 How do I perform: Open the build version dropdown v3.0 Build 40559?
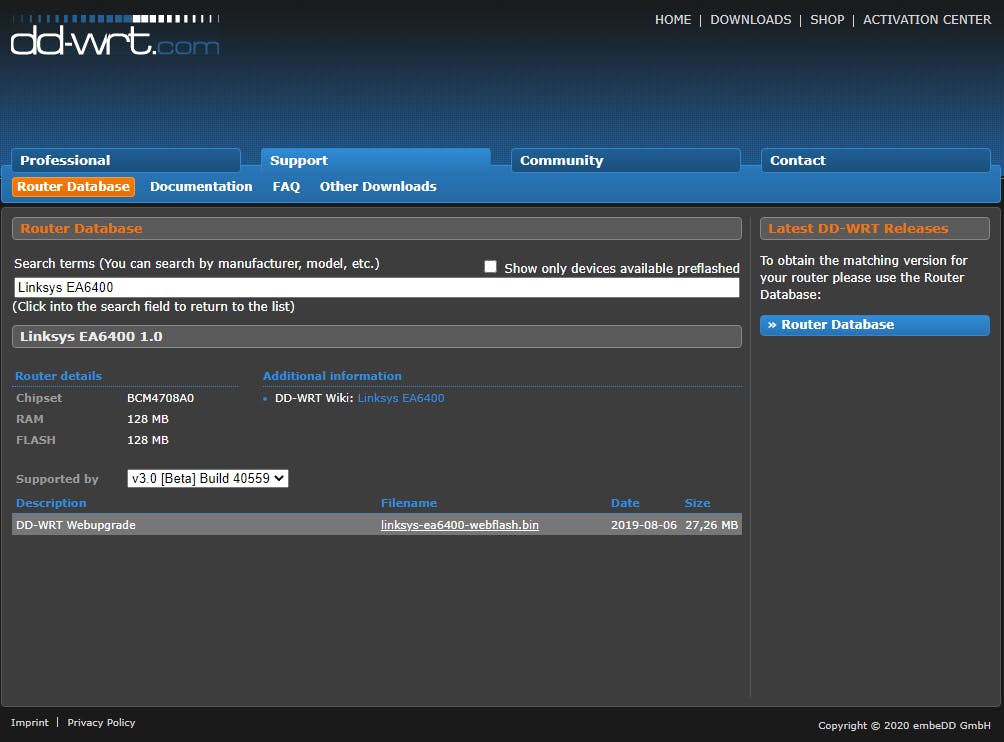207,478
